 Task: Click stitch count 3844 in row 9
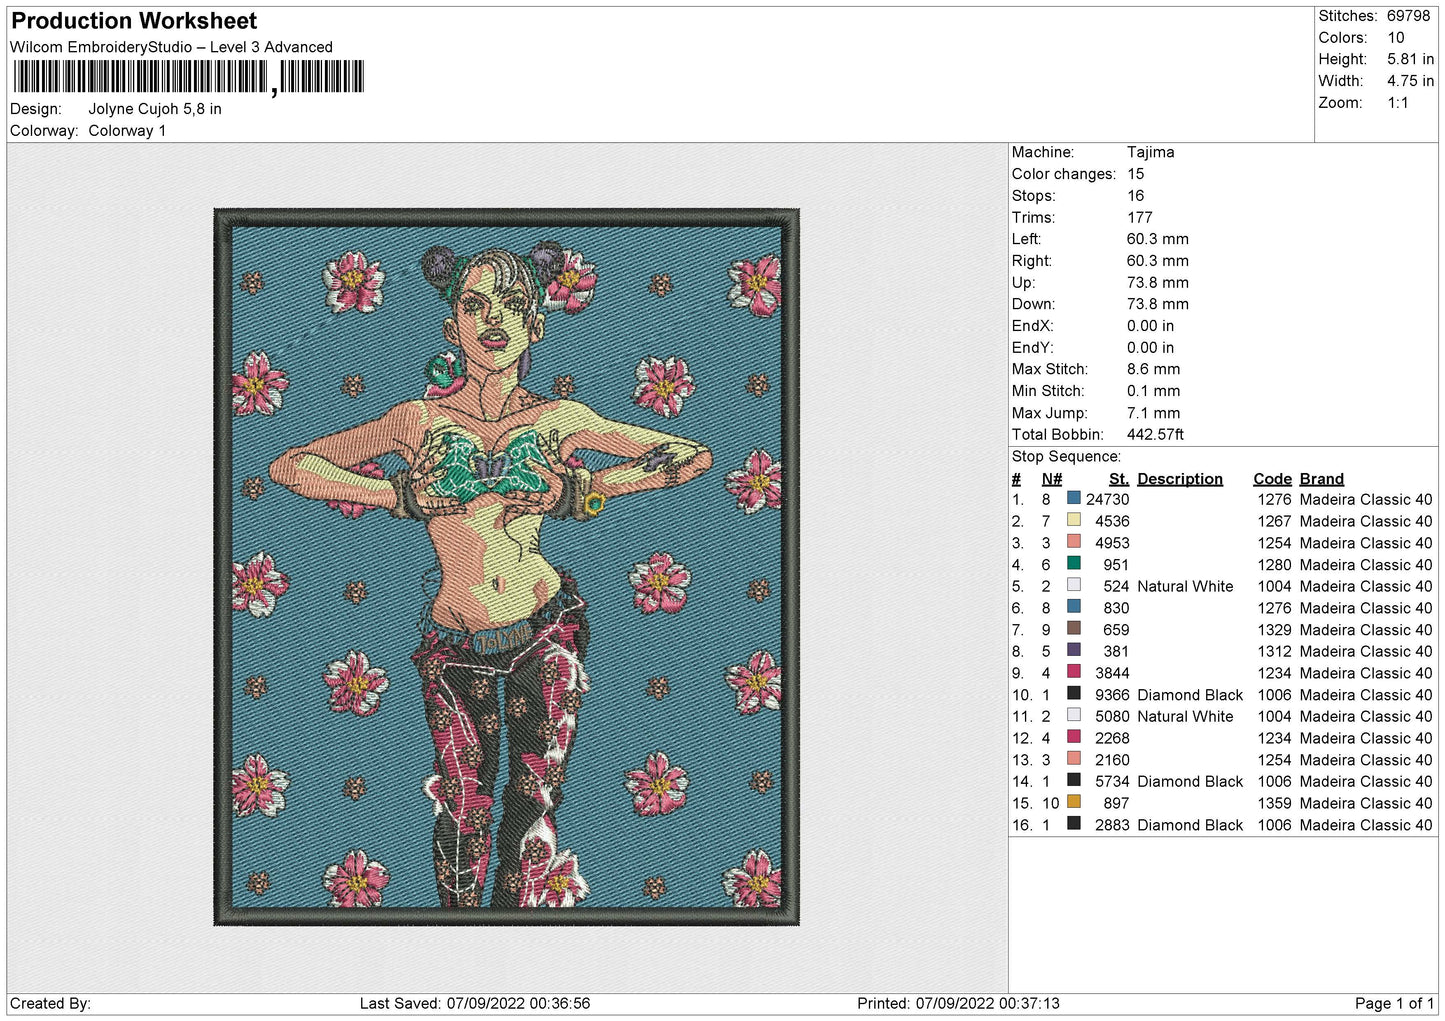click(1112, 673)
